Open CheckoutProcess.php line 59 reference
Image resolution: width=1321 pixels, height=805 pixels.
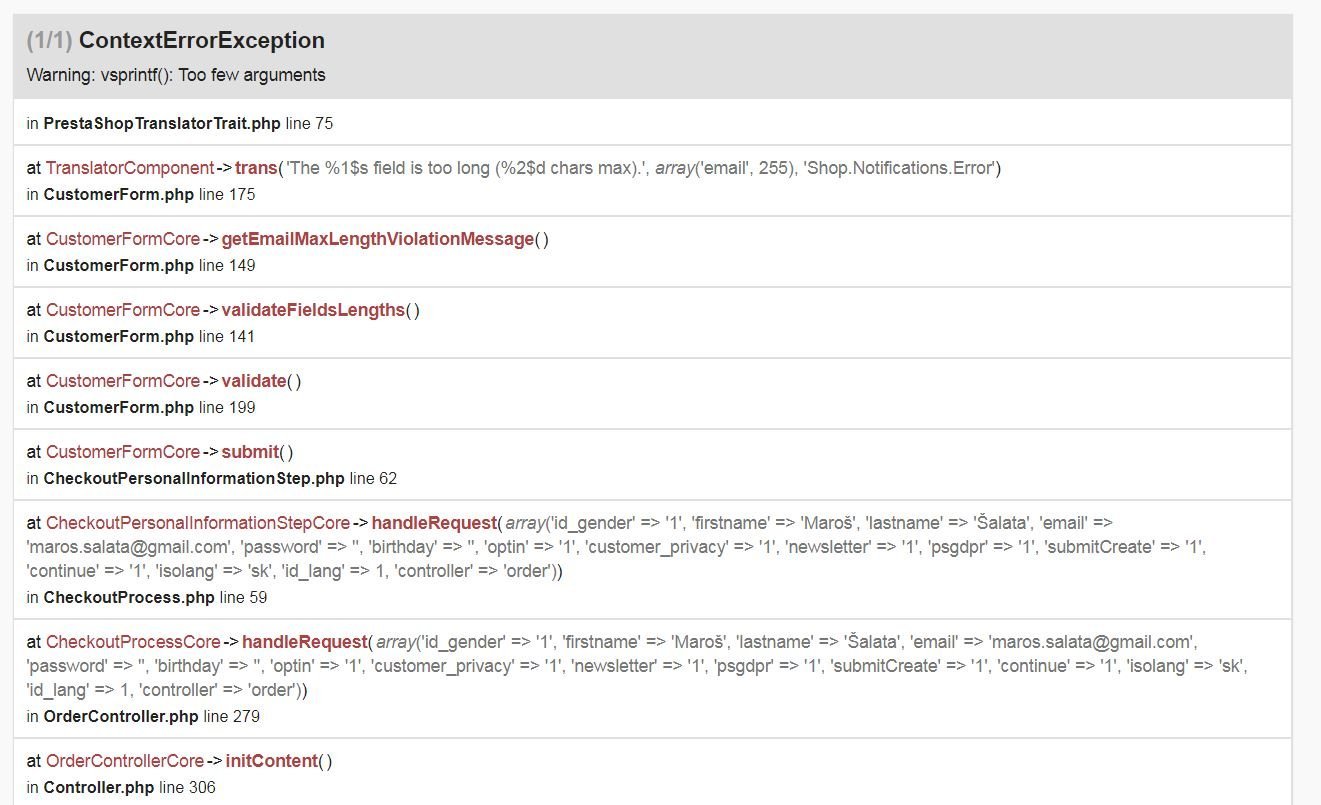coord(128,598)
